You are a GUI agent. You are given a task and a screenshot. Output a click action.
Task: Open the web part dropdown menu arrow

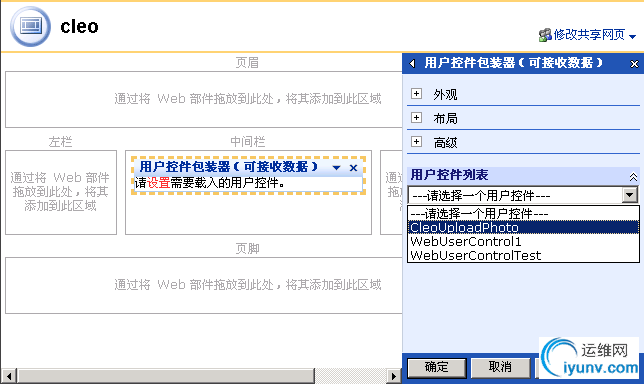tap(336, 168)
